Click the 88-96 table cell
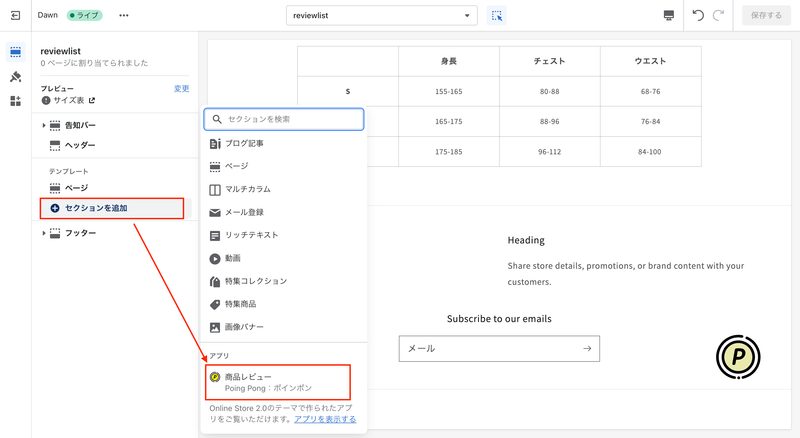The height and width of the screenshot is (438, 800). 549,121
